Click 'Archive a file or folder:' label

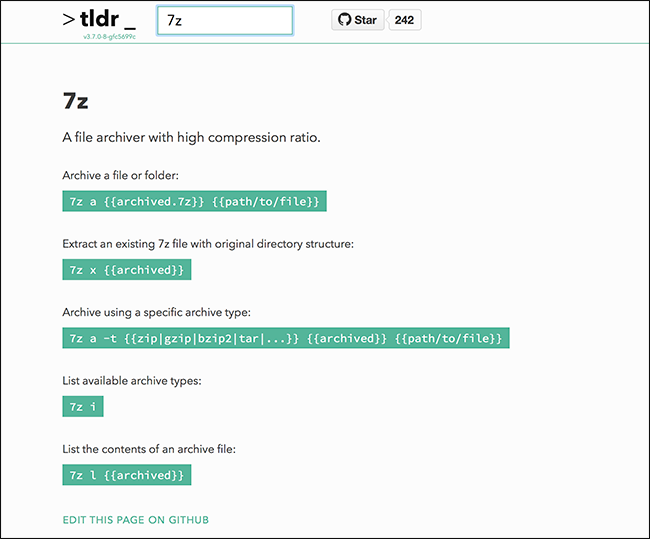(x=121, y=175)
